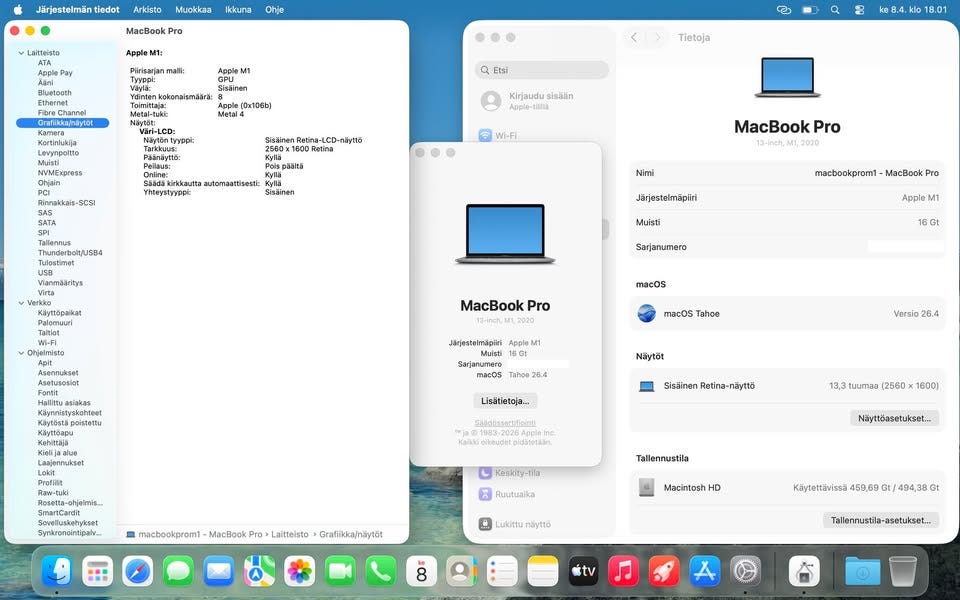960x600 pixels.
Task: Open the Trash in the Dock
Action: click(x=902, y=571)
